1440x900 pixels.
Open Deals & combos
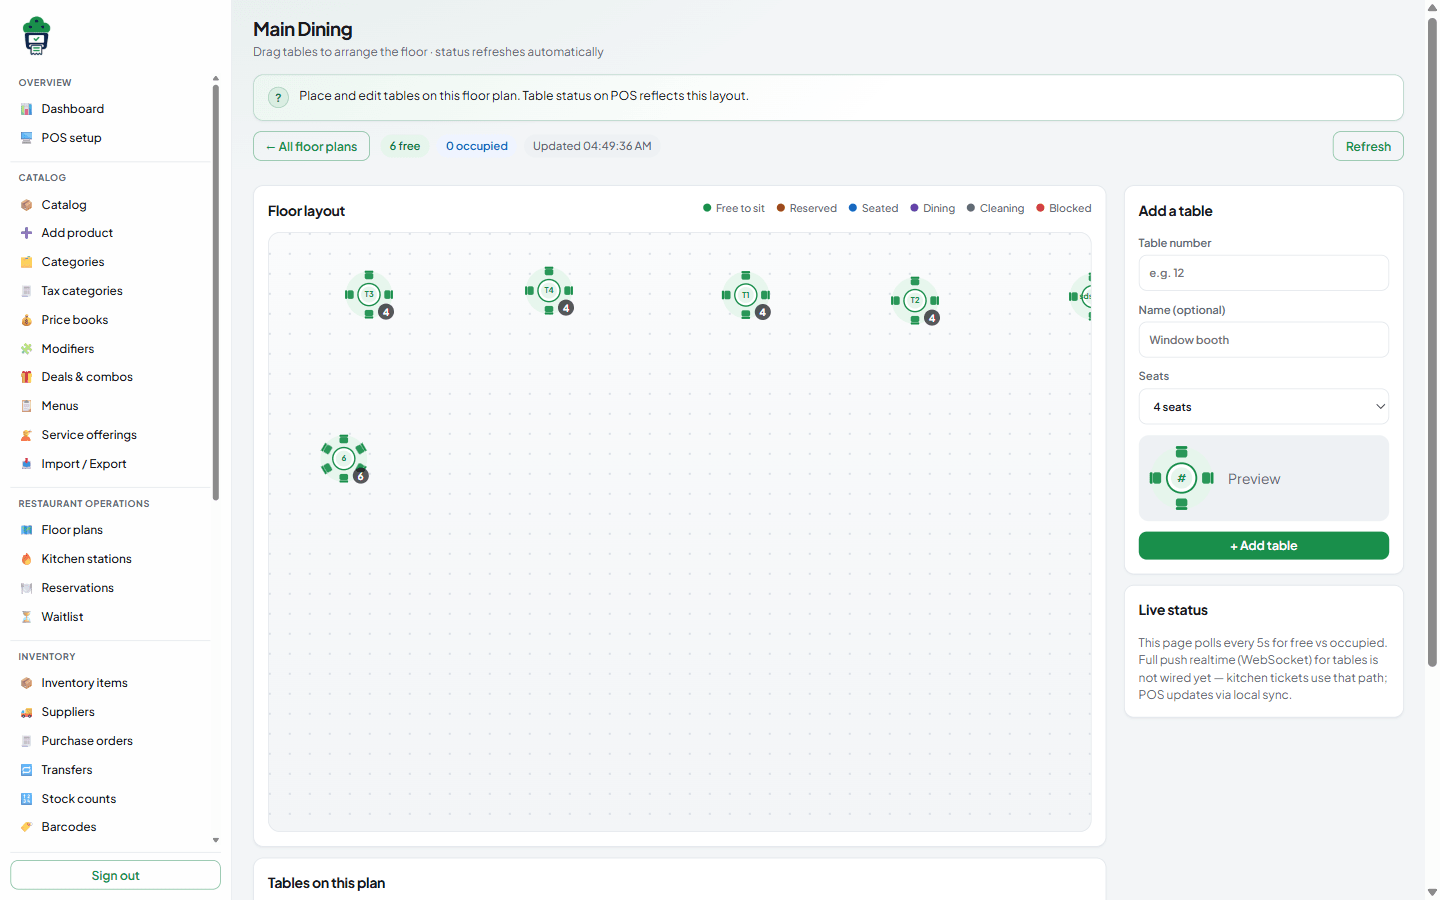click(x=87, y=377)
